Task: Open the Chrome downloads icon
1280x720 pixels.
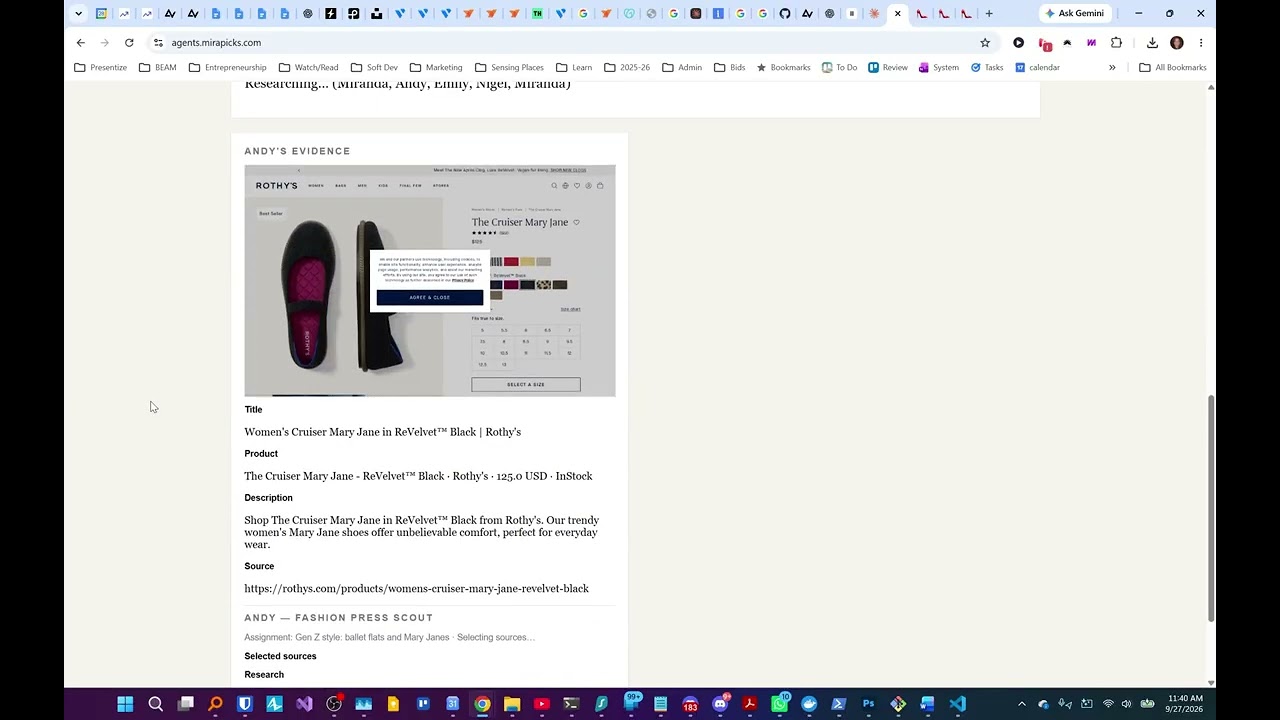Action: [x=1152, y=43]
